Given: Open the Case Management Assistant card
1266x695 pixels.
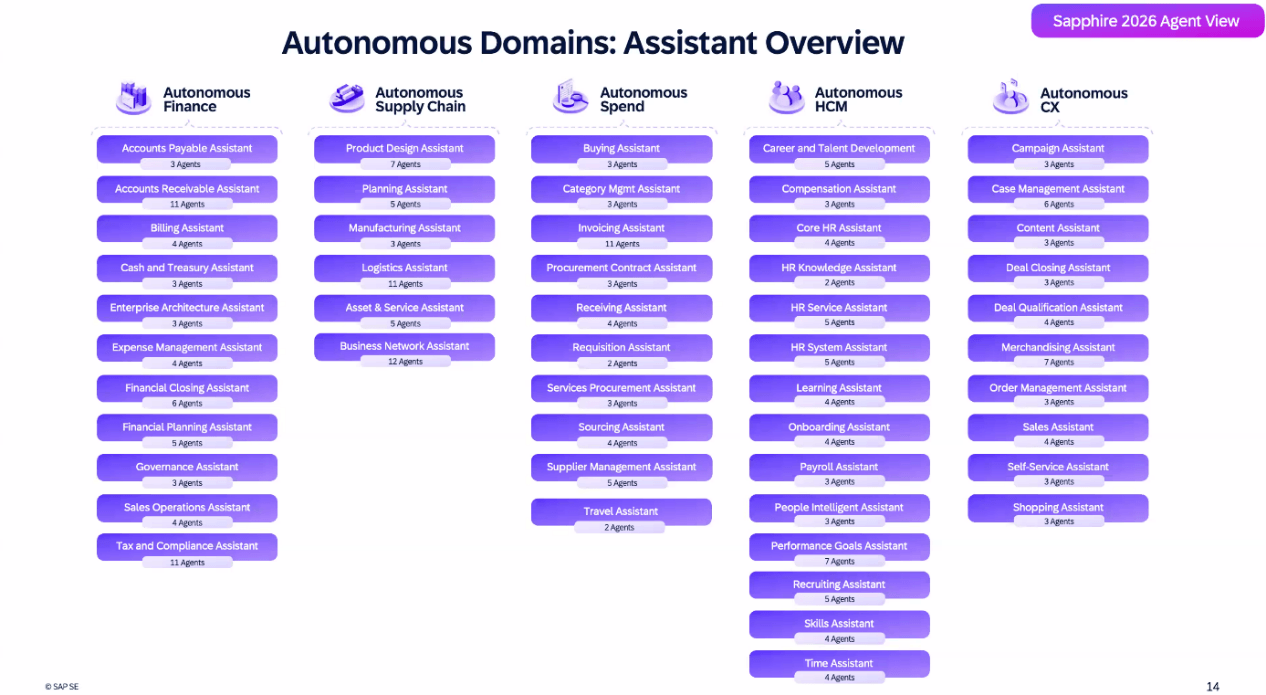Looking at the screenshot, I should pyautogui.click(x=1058, y=189).
